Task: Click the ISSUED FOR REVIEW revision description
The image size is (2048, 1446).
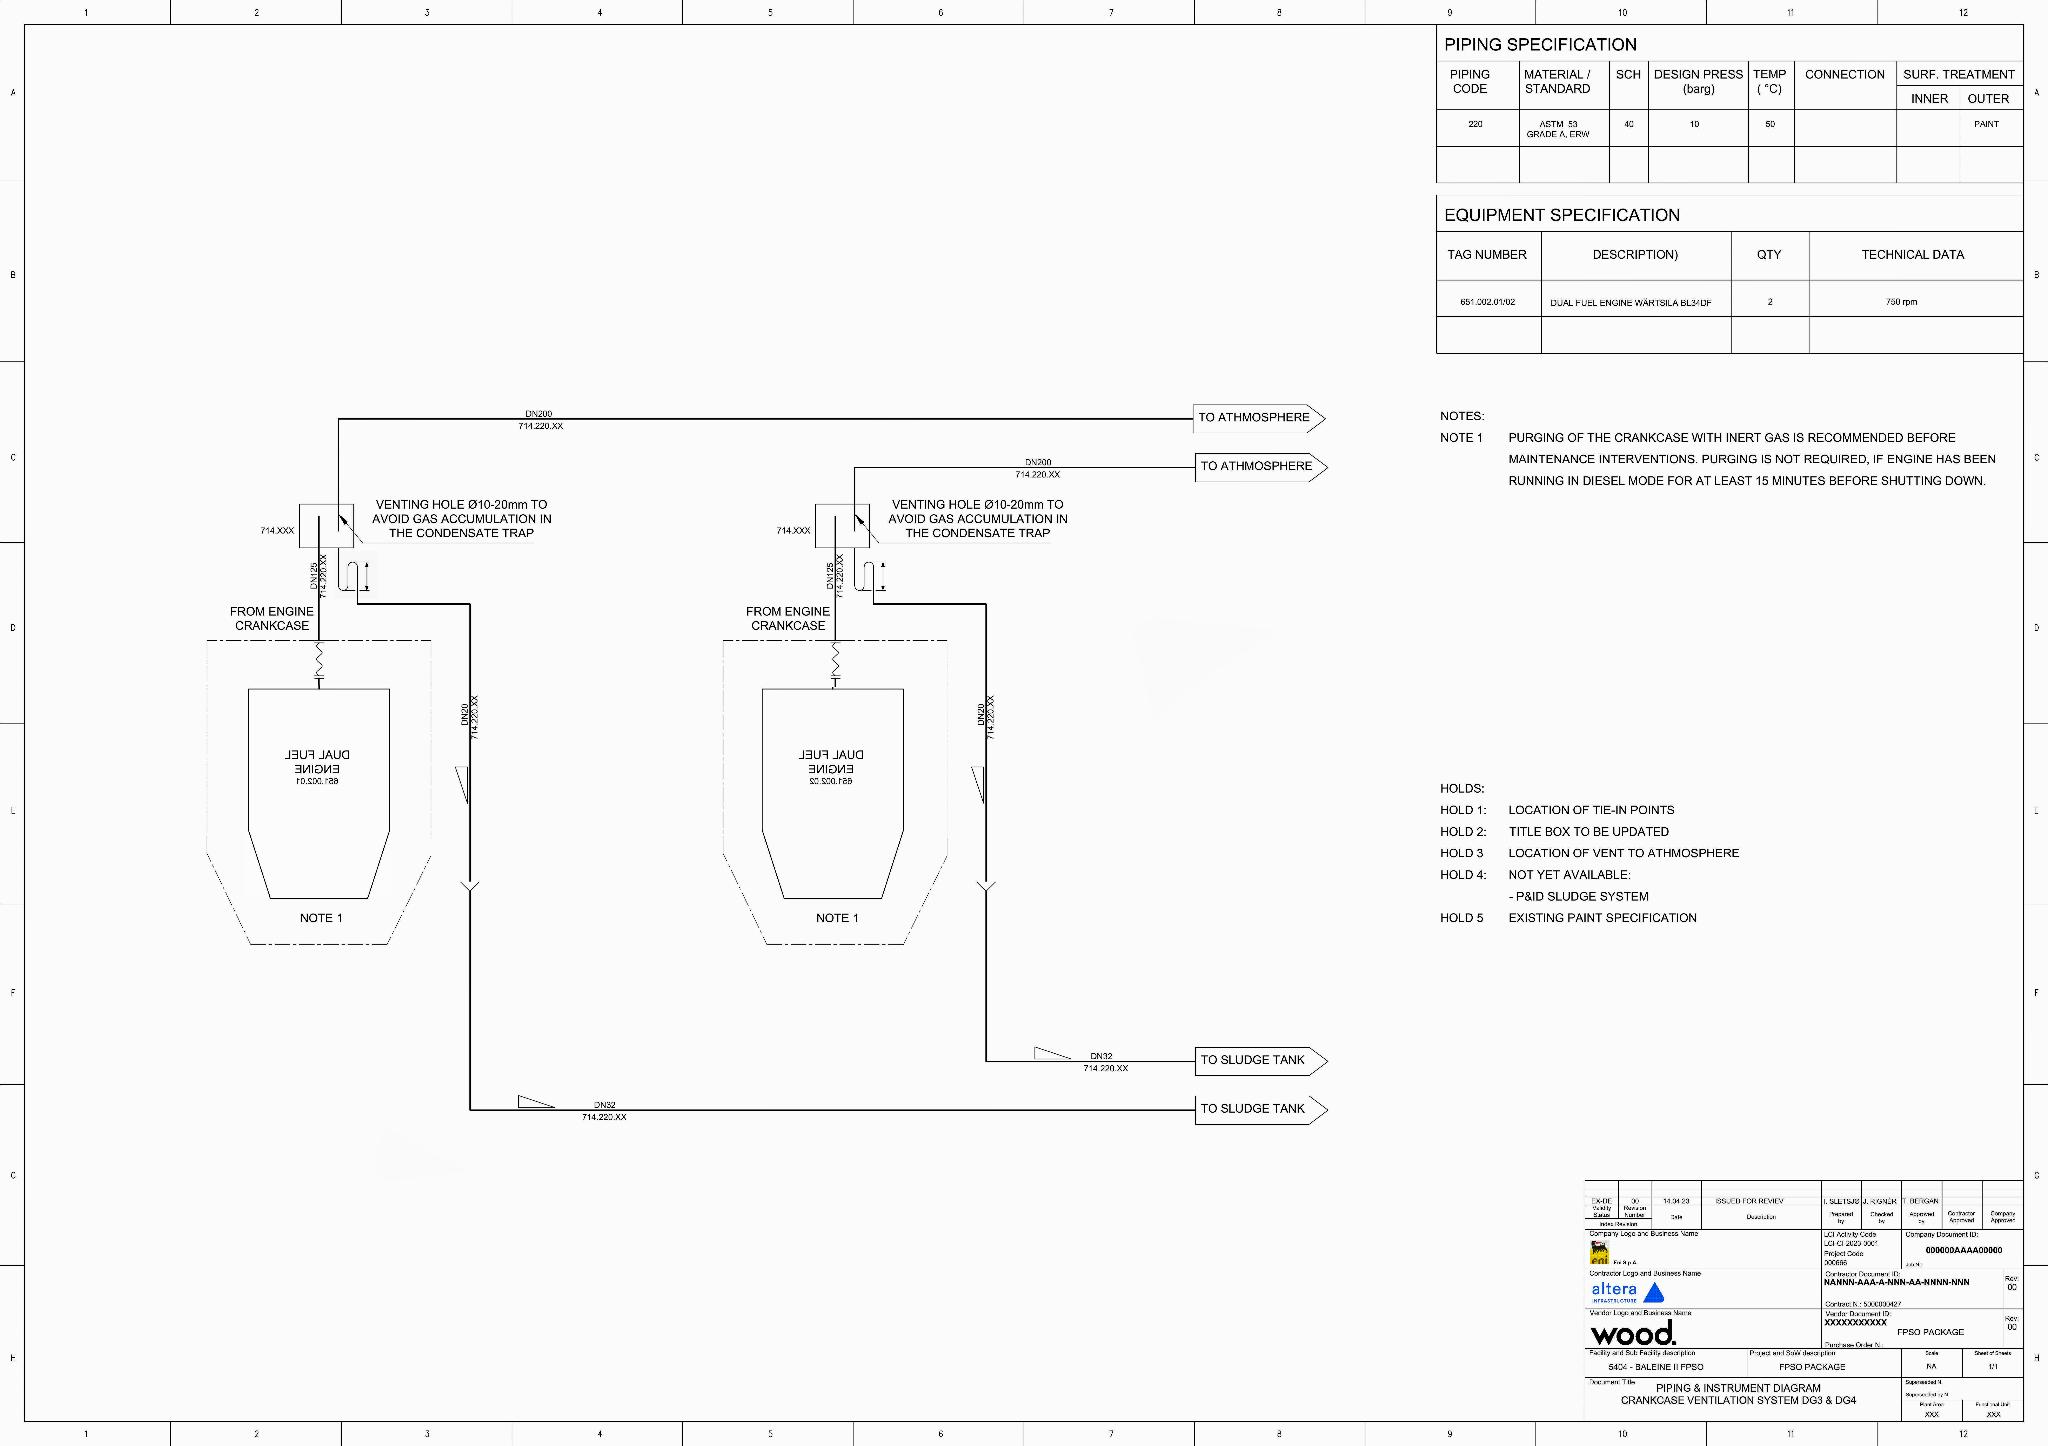Action: [1749, 1201]
